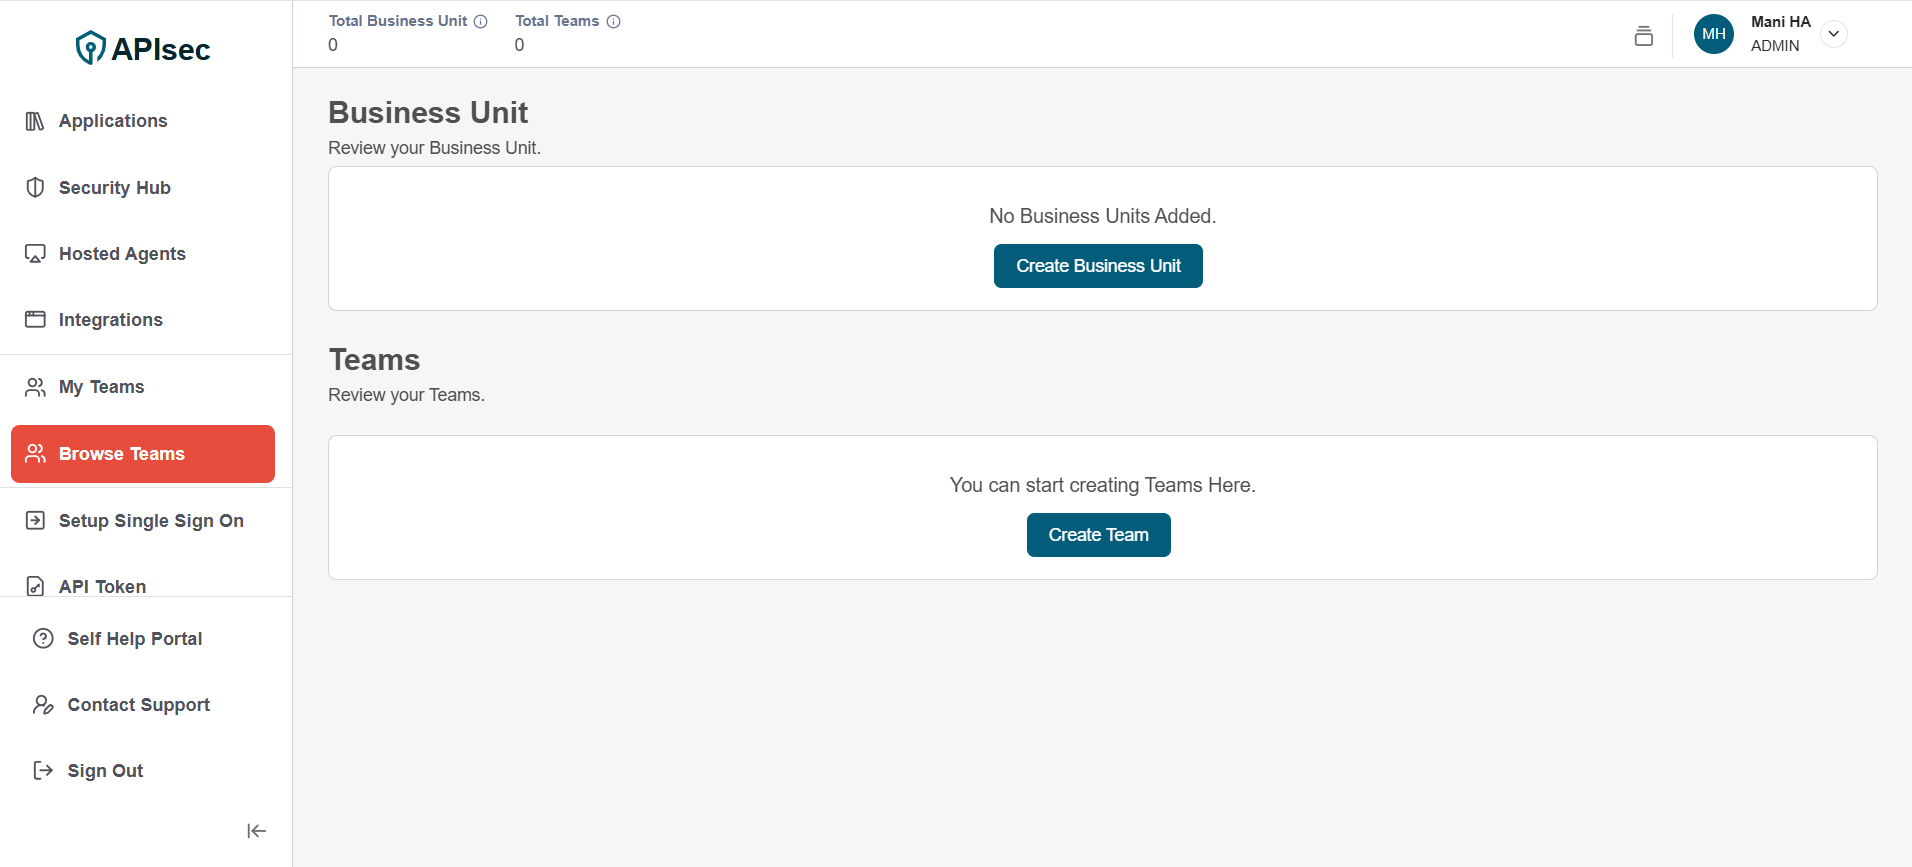Click the Security Hub shield icon
The height and width of the screenshot is (867, 1912).
(35, 187)
